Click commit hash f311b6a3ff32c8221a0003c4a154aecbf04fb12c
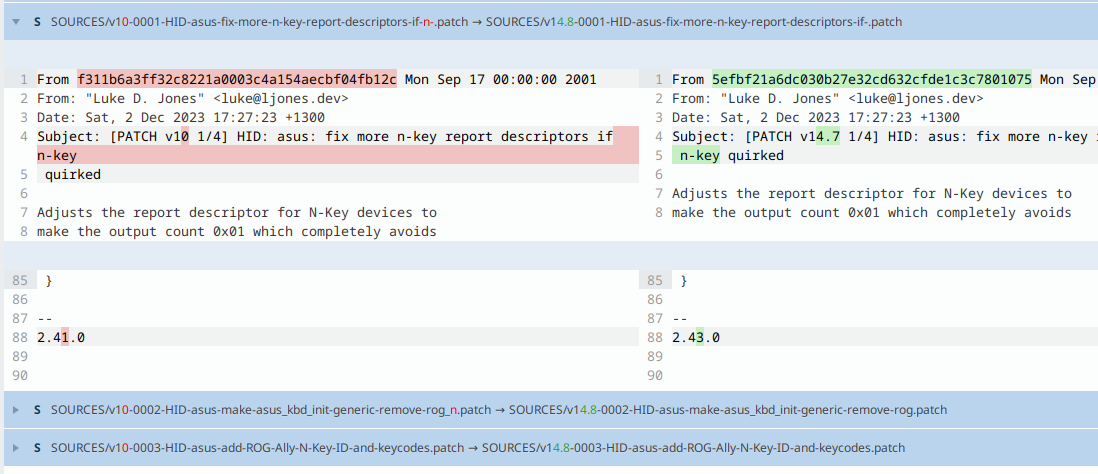 [x=237, y=79]
